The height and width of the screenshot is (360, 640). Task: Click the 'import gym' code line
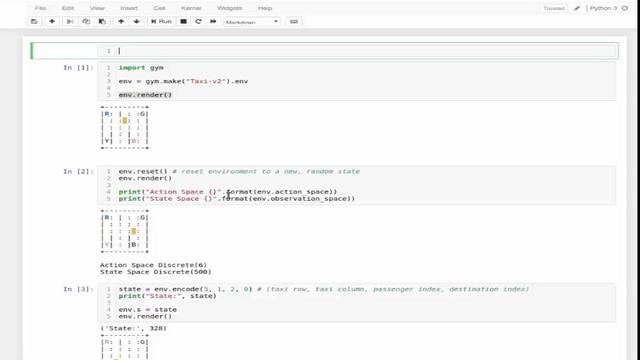coord(141,68)
